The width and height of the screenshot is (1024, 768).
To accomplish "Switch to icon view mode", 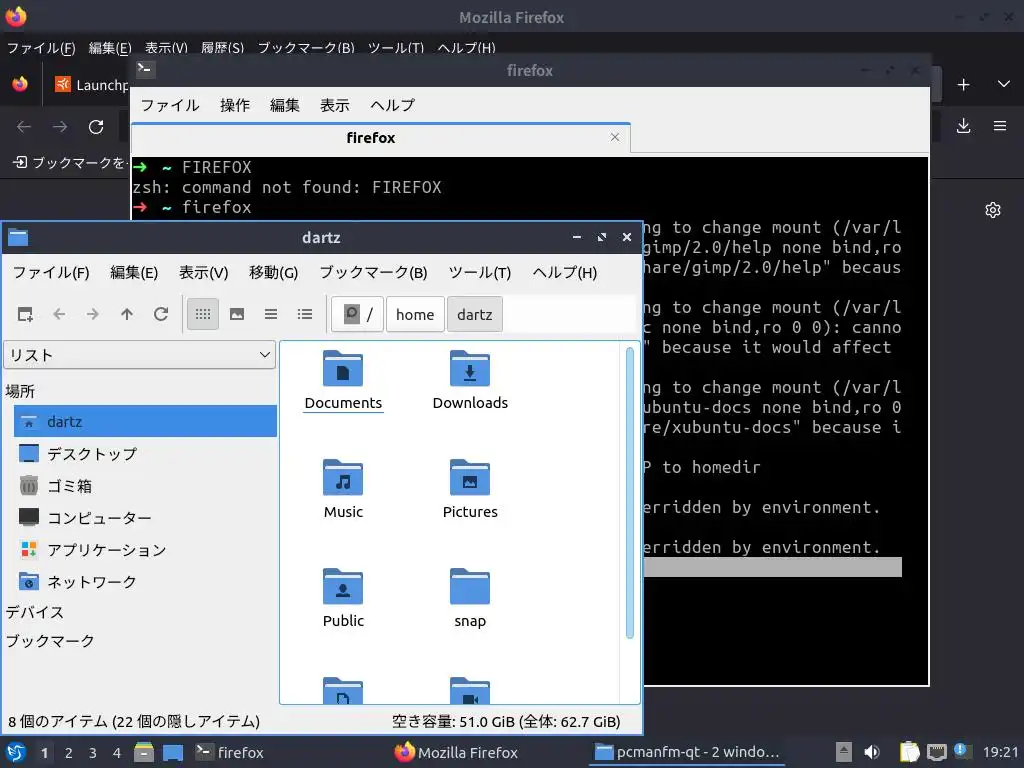I will (x=203, y=314).
